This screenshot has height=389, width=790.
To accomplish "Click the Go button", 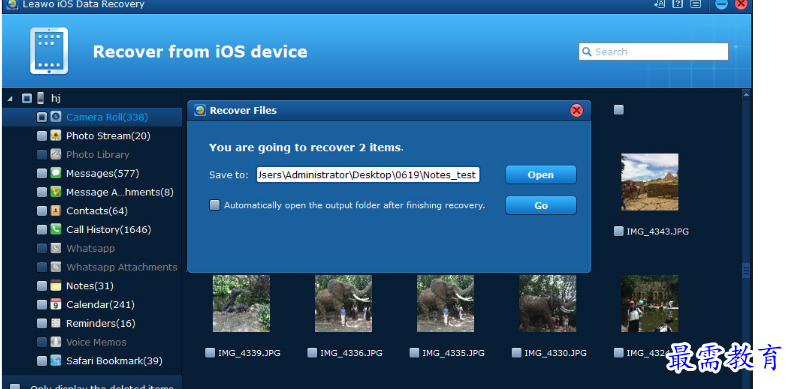I will point(541,206).
